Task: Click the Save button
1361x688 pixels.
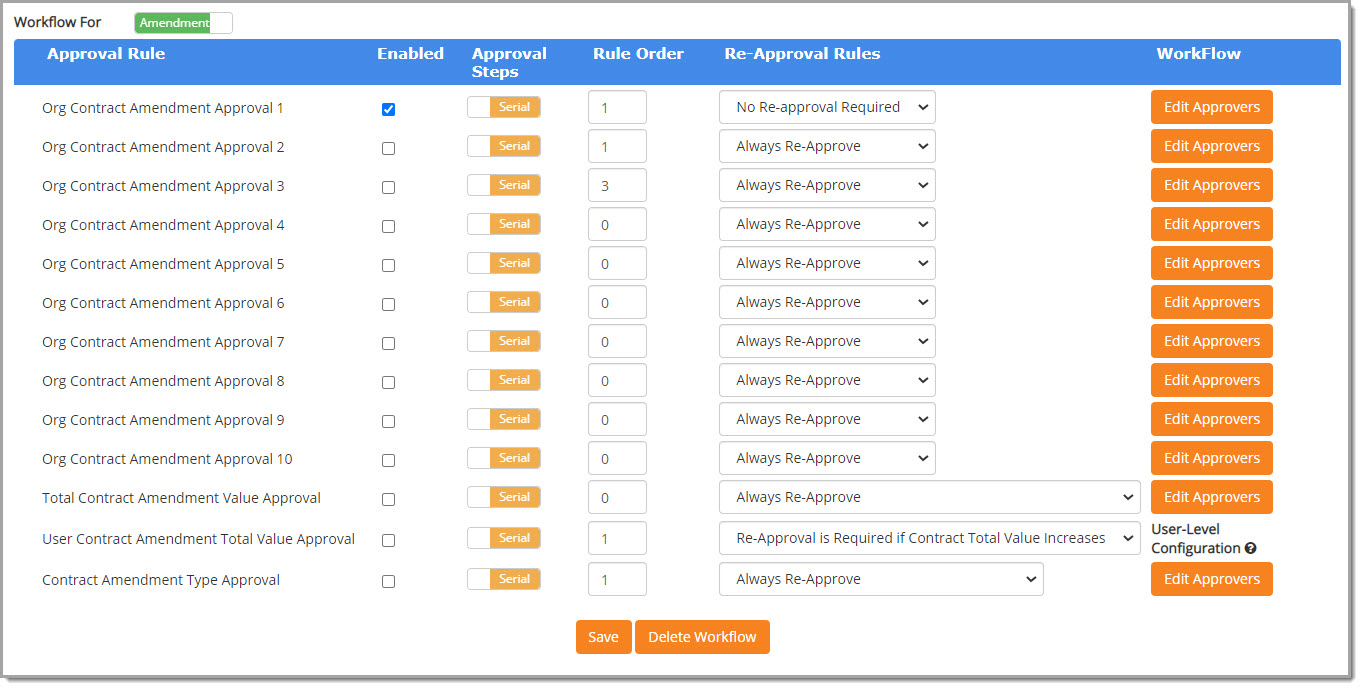Action: pos(603,636)
